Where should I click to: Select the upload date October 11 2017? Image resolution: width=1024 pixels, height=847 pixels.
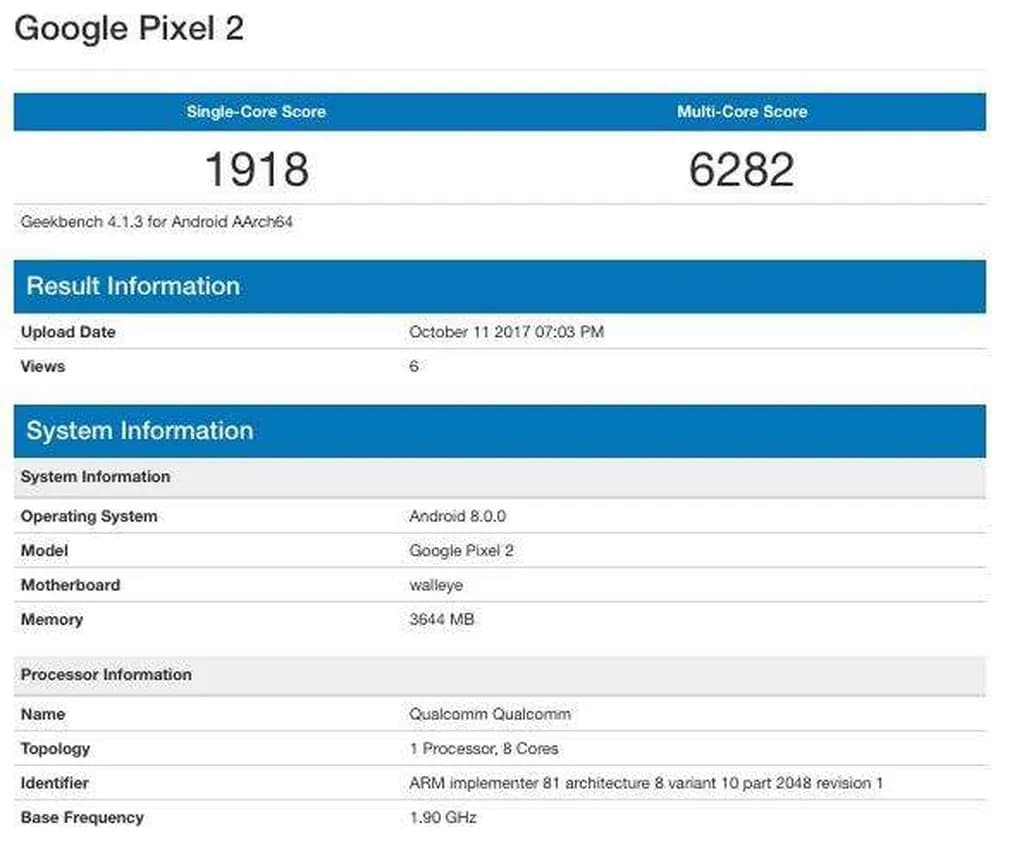506,332
